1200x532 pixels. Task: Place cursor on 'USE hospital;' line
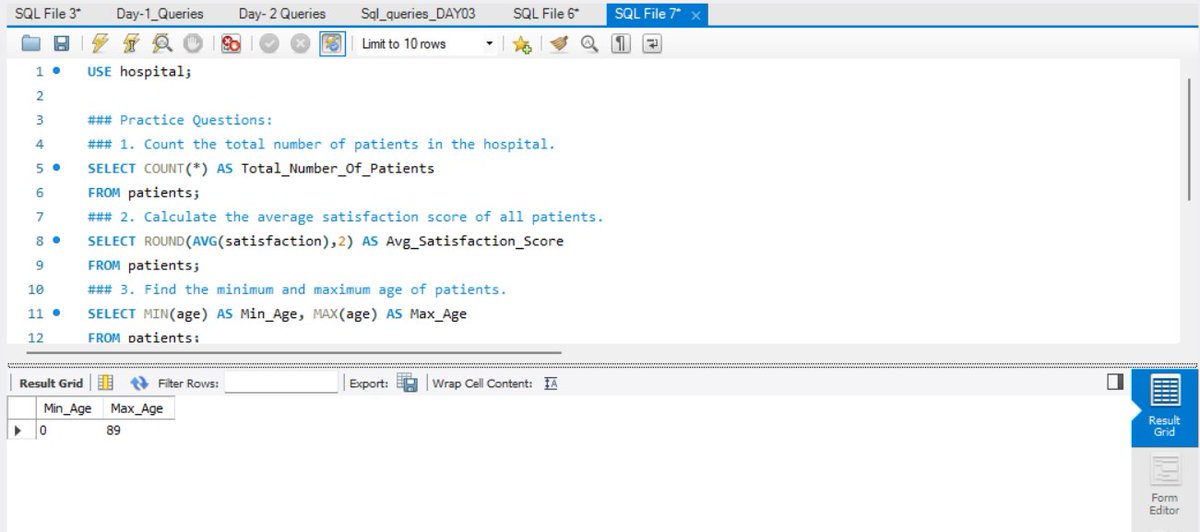click(138, 72)
